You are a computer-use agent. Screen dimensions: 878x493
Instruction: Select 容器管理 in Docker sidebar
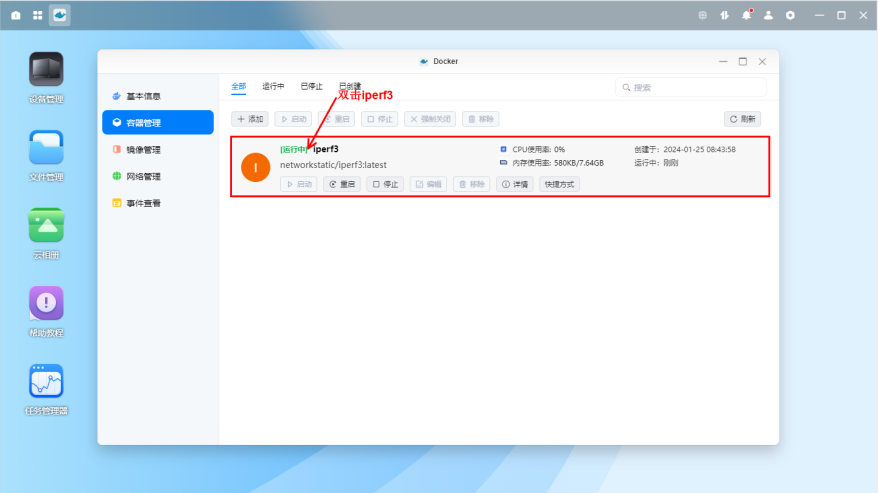tap(158, 123)
